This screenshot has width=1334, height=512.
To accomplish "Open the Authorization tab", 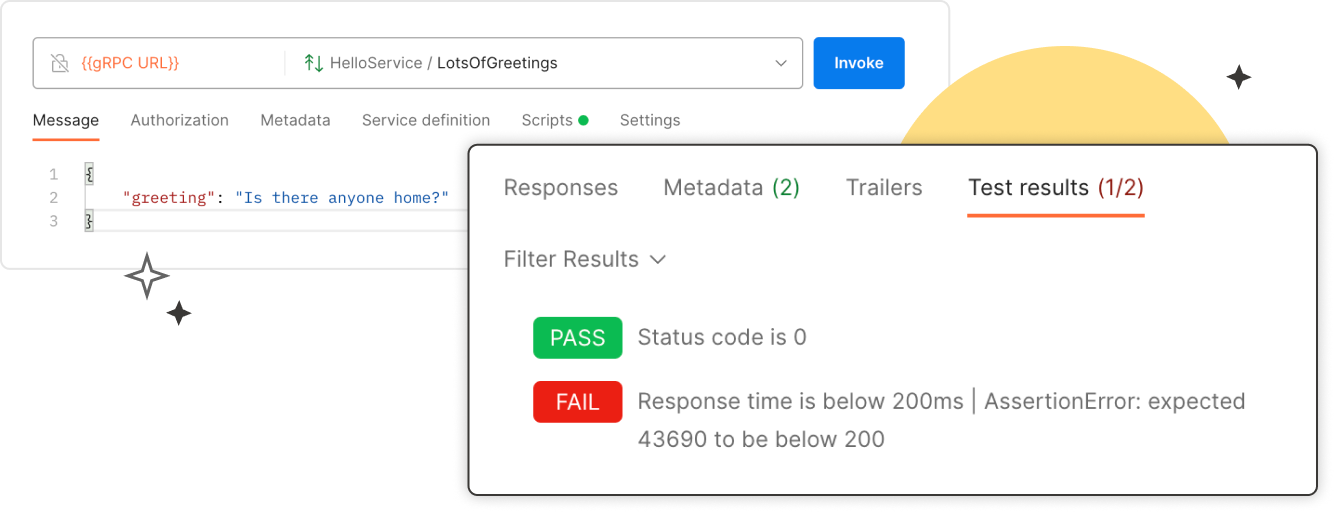I will 179,120.
